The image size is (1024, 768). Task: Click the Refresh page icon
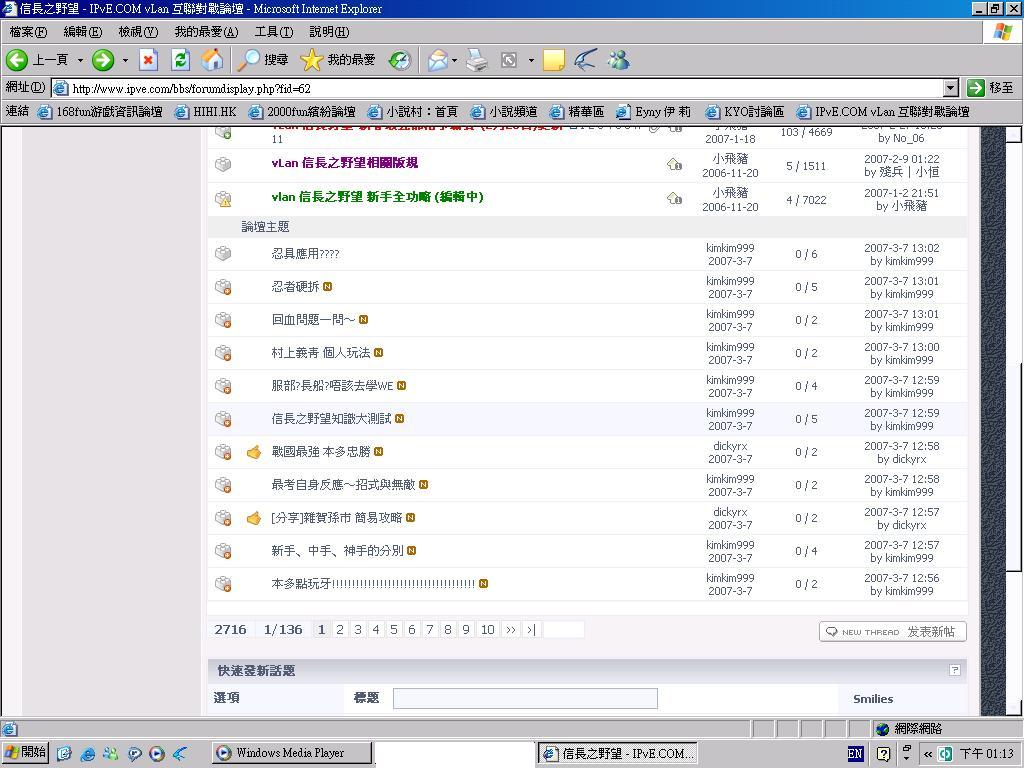pos(180,60)
